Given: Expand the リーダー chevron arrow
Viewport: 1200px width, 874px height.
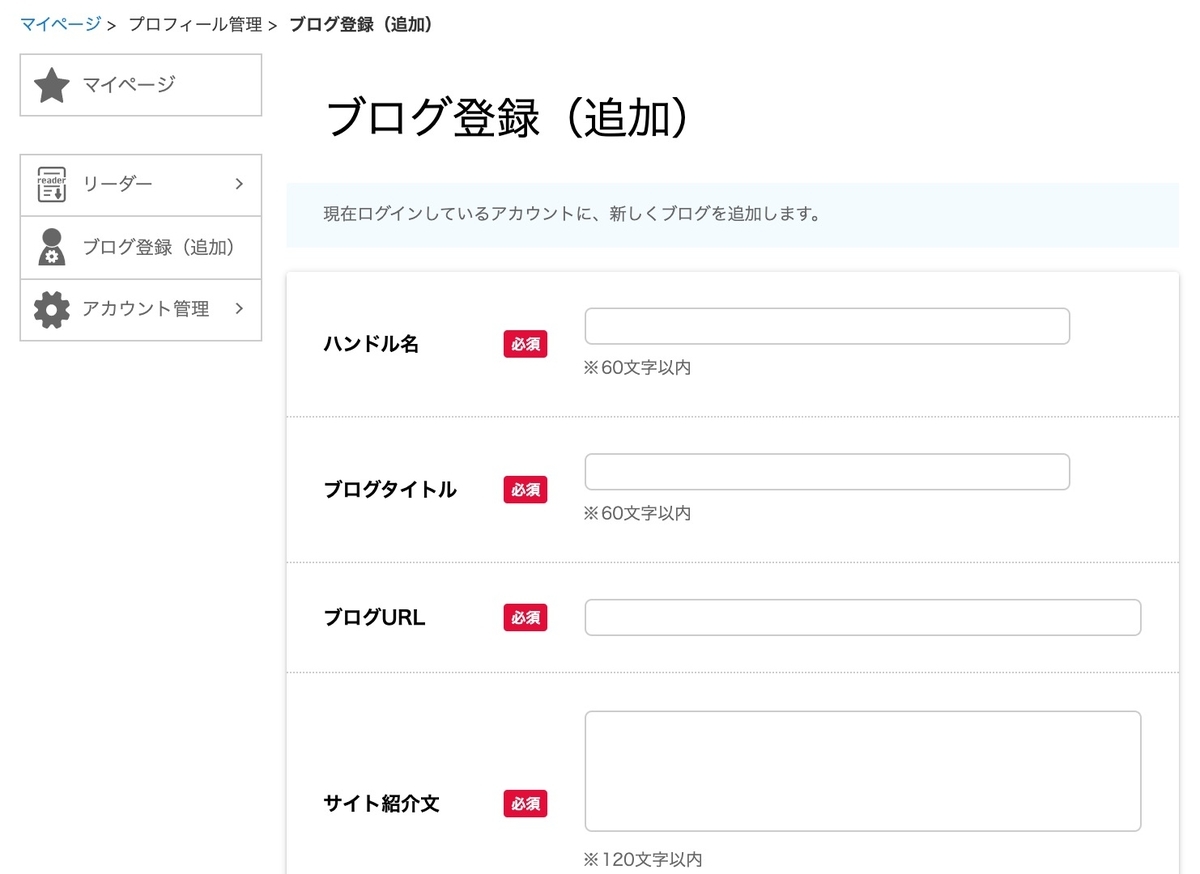Looking at the screenshot, I should (239, 184).
